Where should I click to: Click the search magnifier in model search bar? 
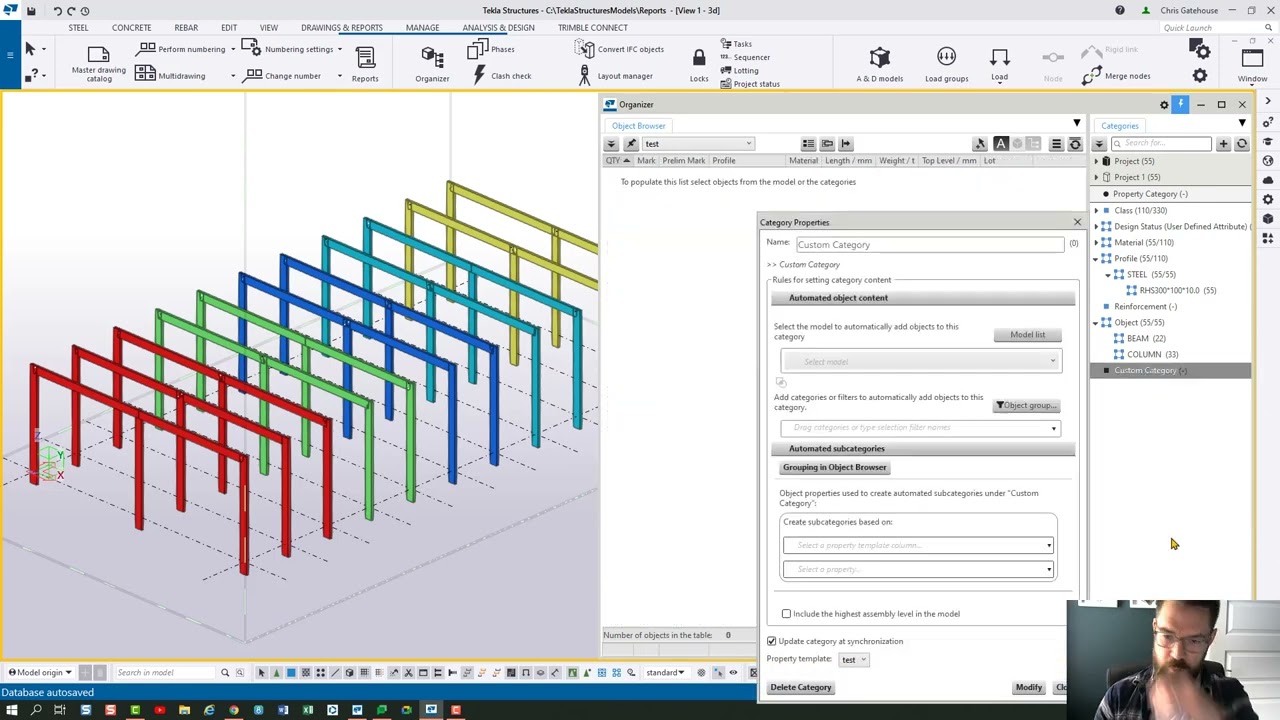225,672
